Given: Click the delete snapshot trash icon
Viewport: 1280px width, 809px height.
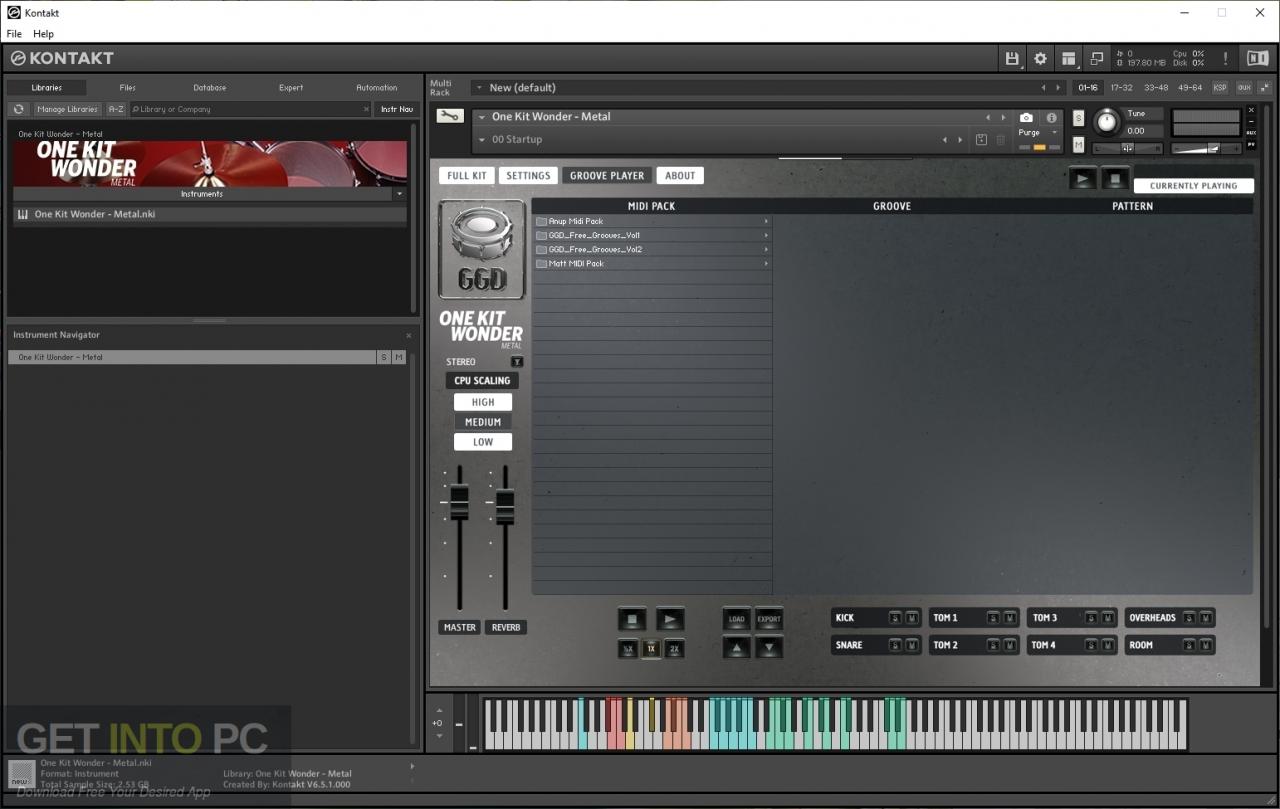Looking at the screenshot, I should pyautogui.click(x=1000, y=140).
